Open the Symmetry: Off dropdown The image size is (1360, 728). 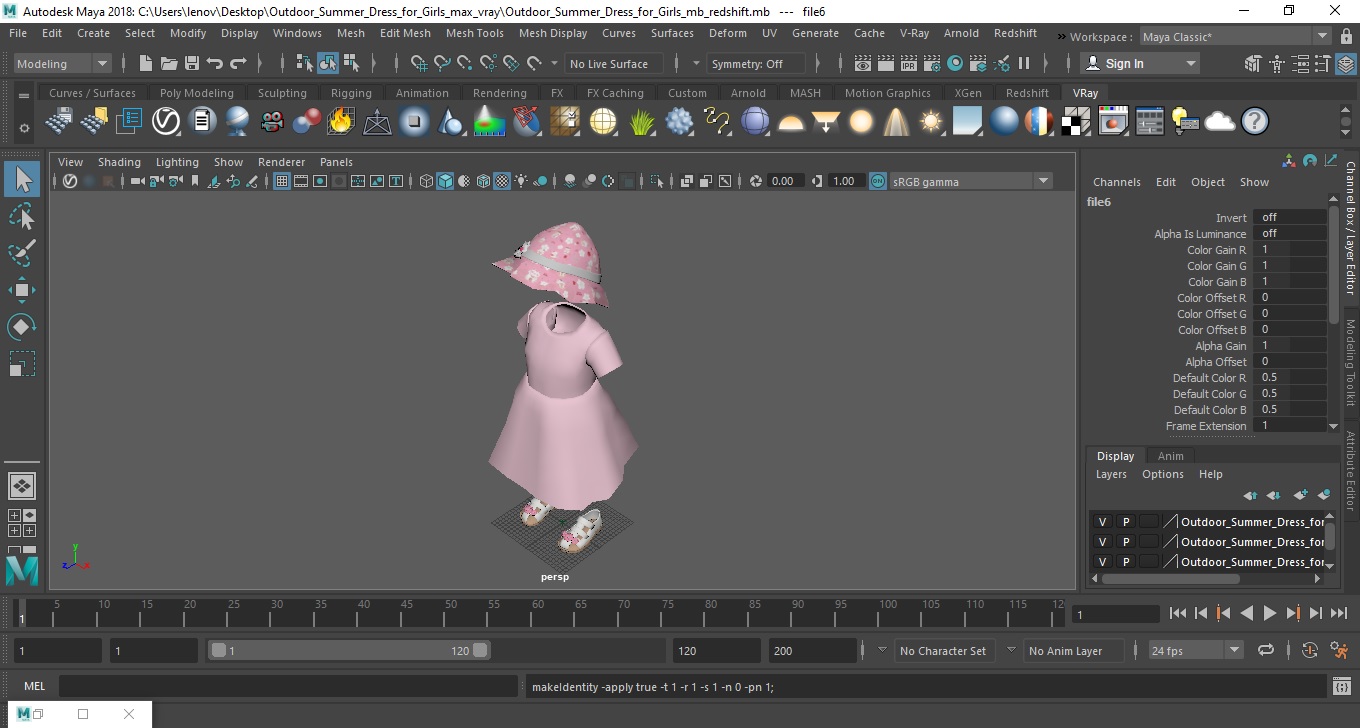coord(756,63)
